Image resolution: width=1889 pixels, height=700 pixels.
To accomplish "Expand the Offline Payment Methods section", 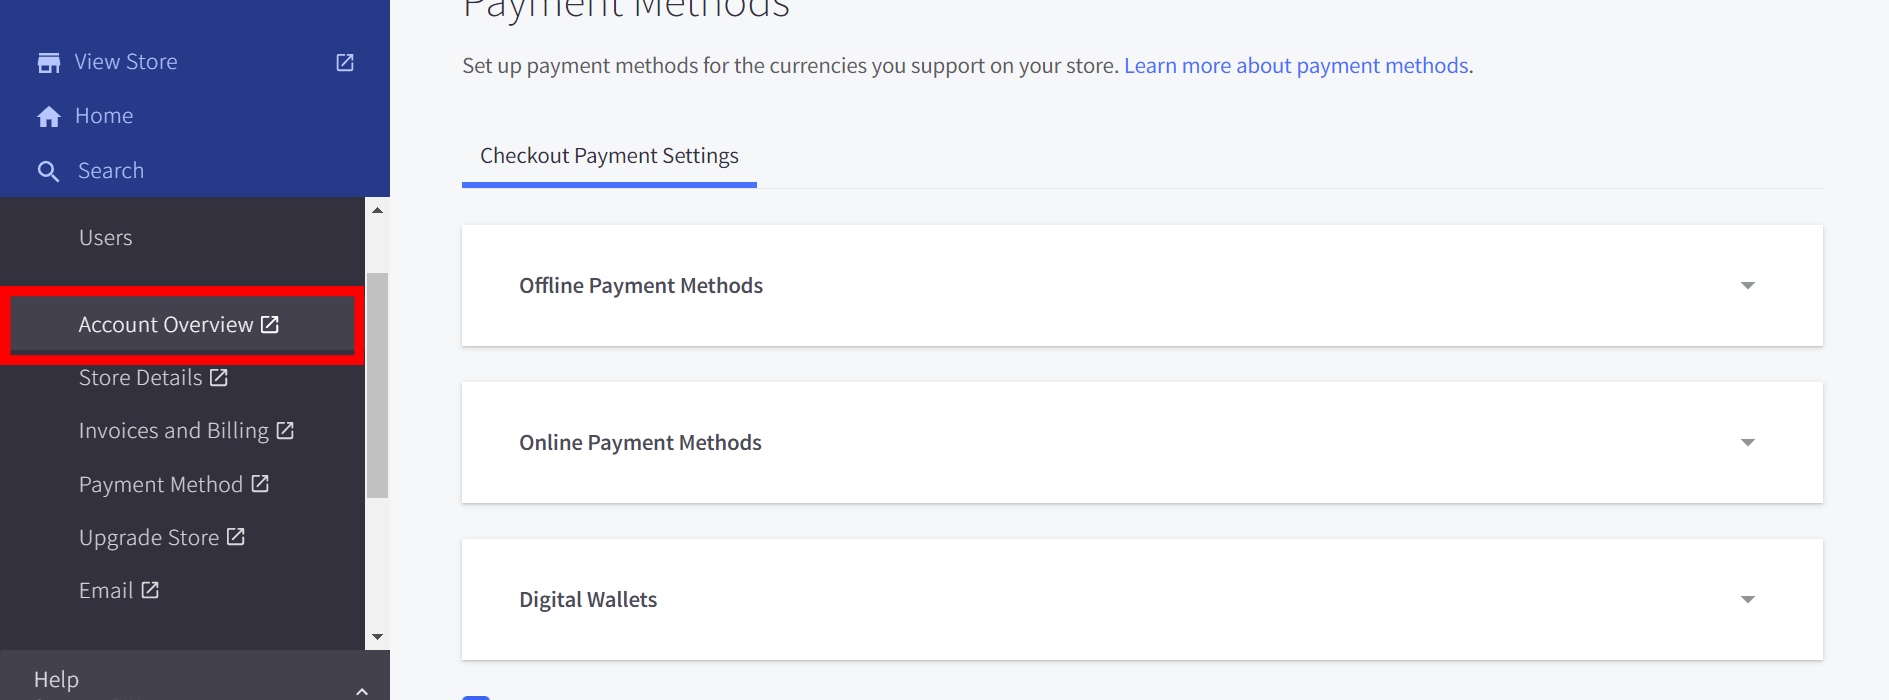I will click(x=1747, y=286).
